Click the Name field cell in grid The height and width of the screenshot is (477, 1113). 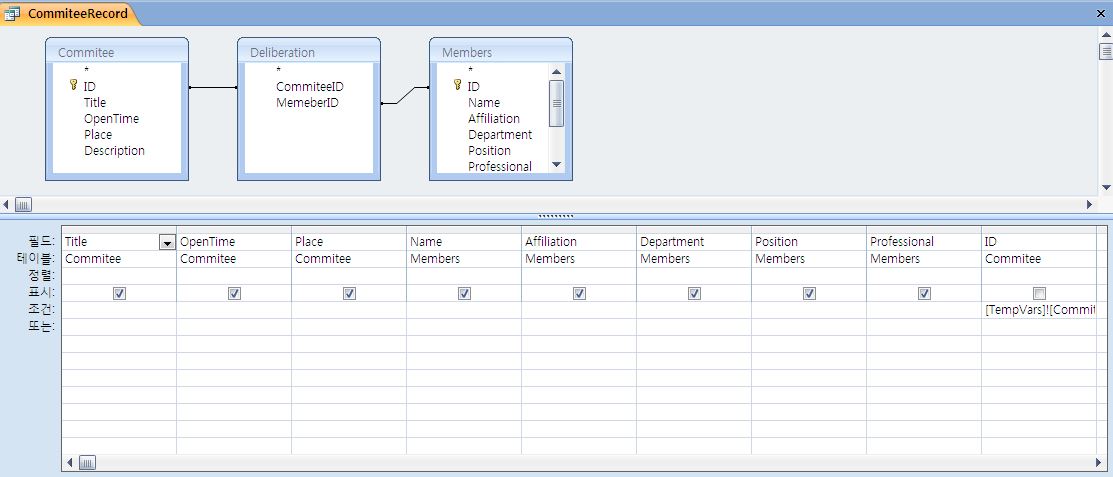coord(464,242)
